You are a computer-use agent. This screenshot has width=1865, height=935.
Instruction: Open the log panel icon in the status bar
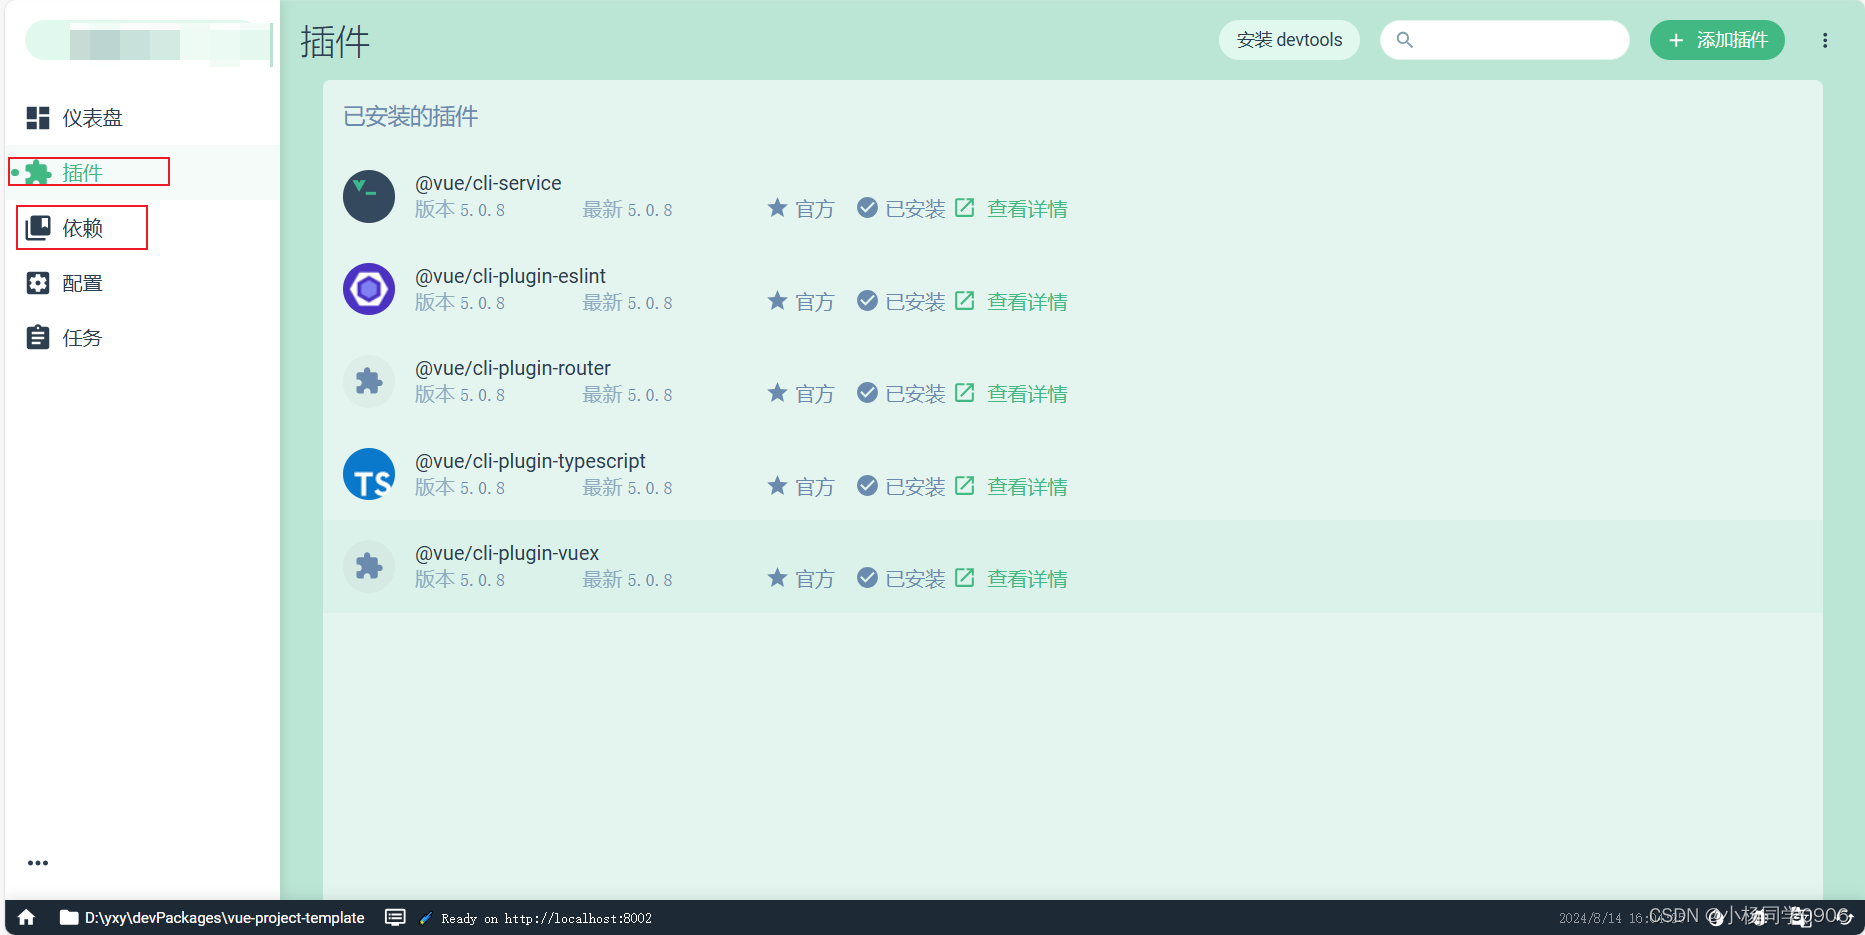coord(395,917)
